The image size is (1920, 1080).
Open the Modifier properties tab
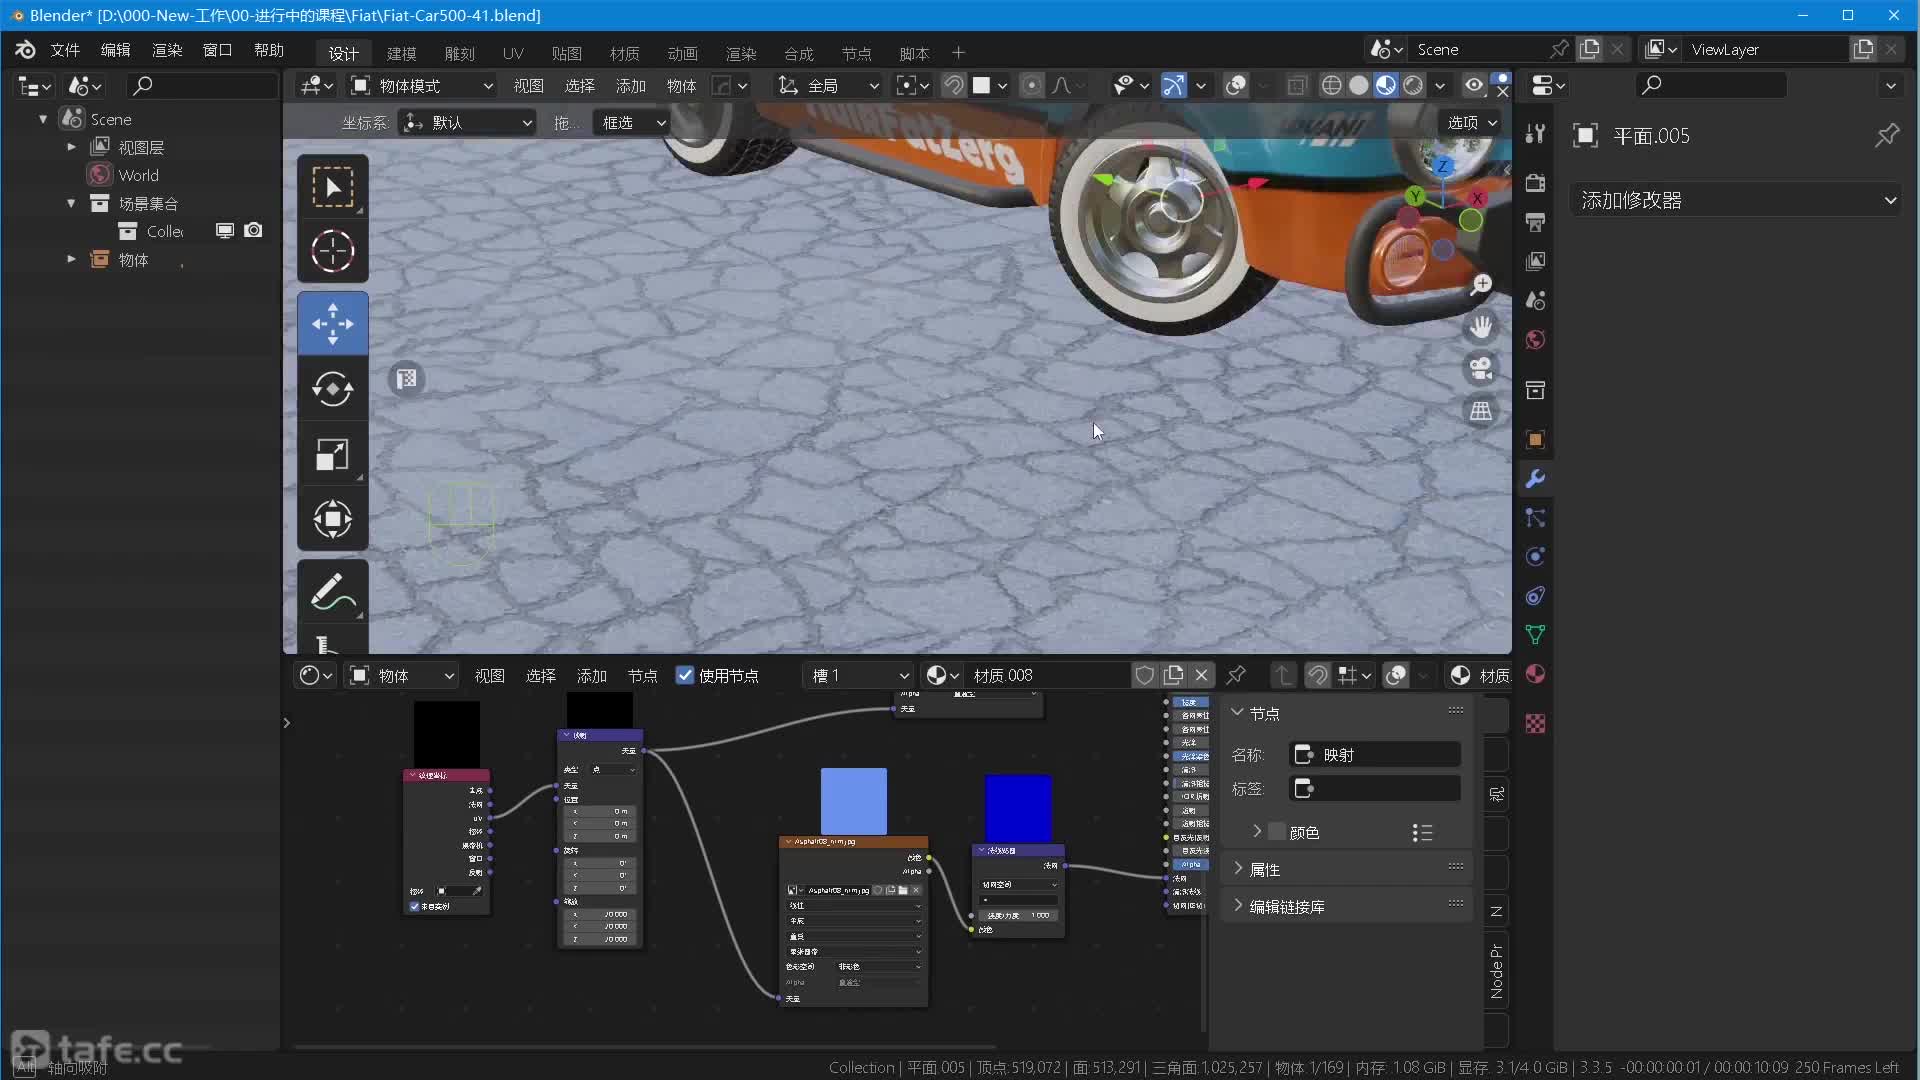1535,479
